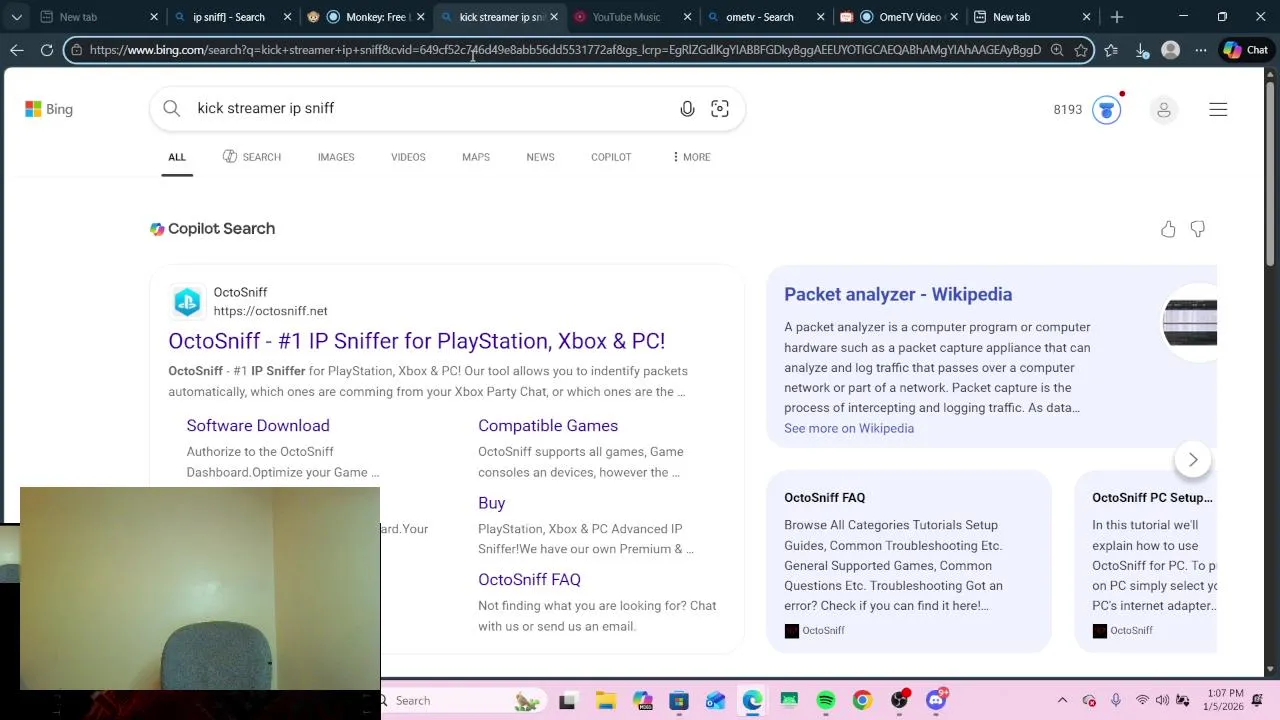Image resolution: width=1280 pixels, height=720 pixels.
Task: Close the YouTube Music tab
Action: point(687,17)
